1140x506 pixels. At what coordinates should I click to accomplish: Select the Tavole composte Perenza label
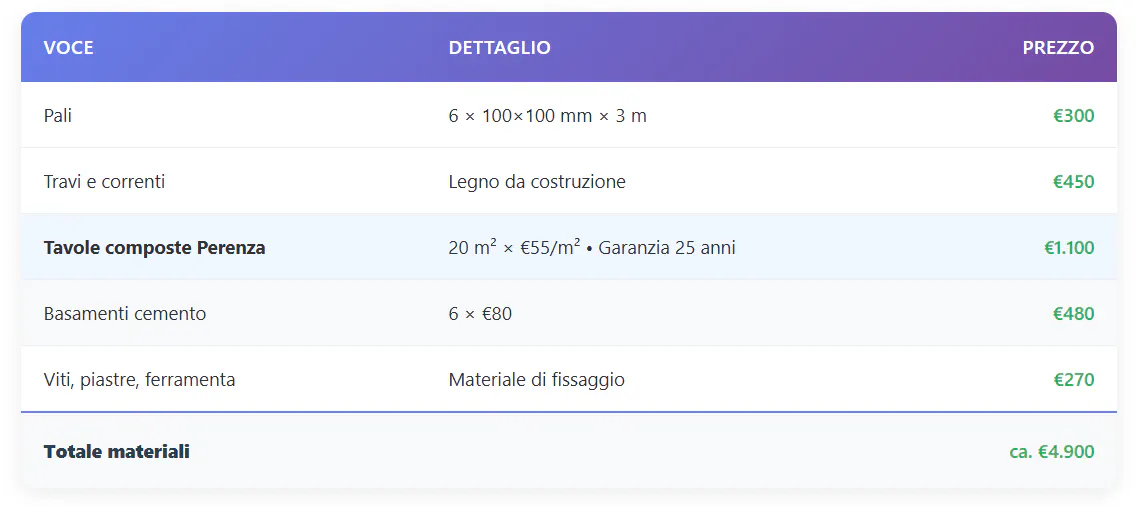(154, 248)
